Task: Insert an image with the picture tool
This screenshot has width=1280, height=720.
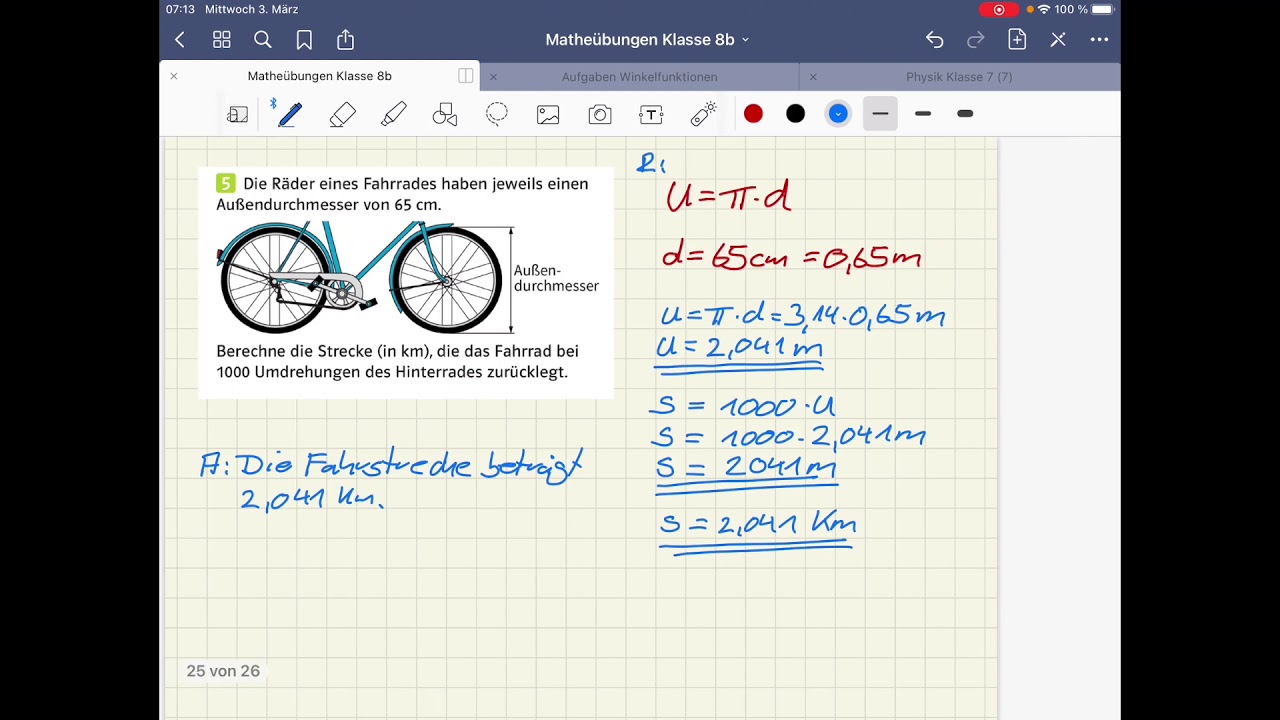Action: pos(548,114)
